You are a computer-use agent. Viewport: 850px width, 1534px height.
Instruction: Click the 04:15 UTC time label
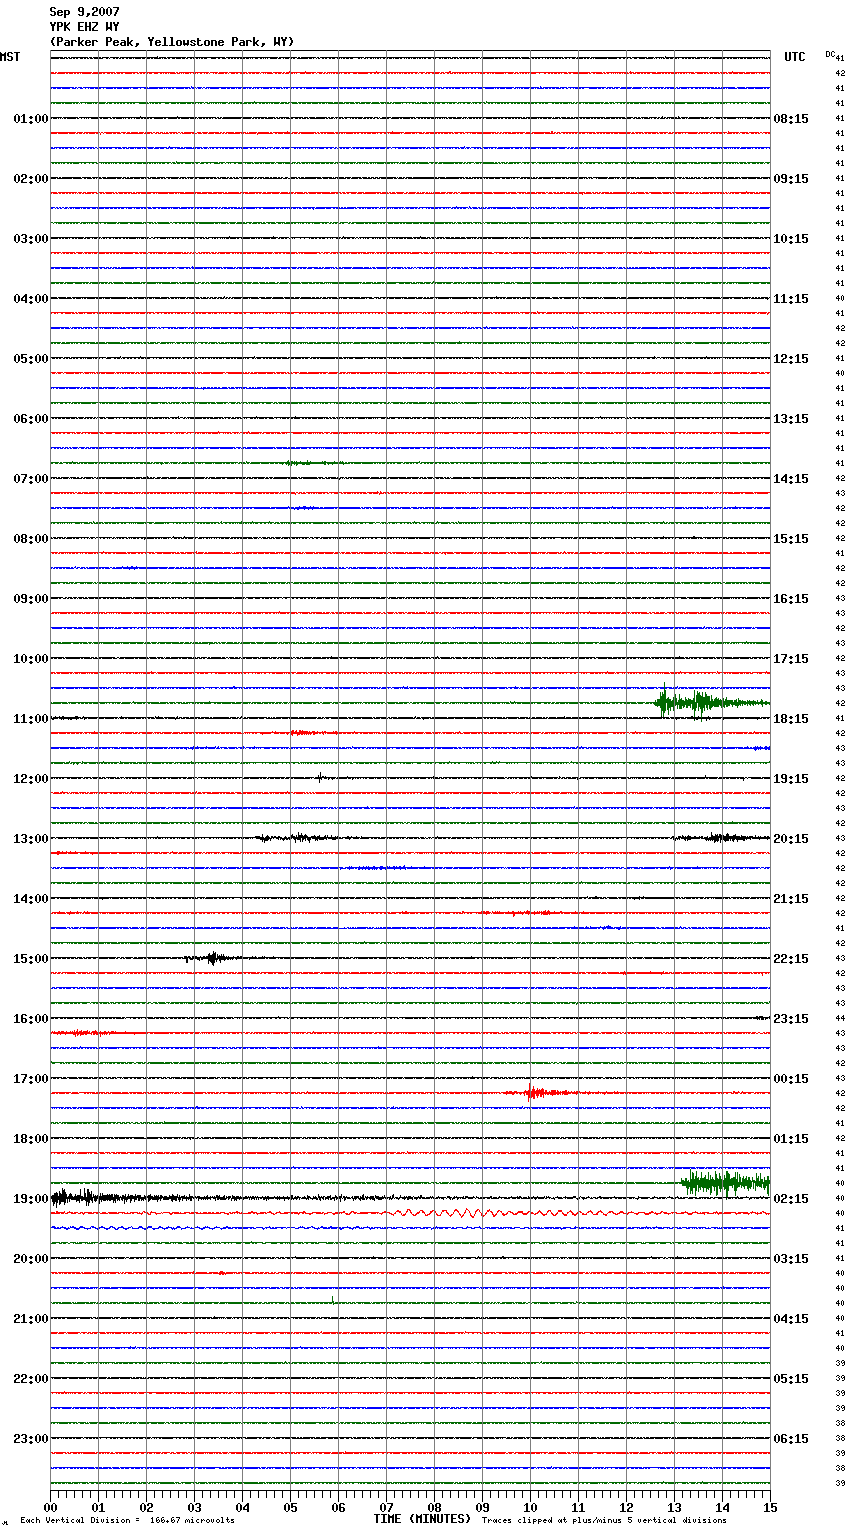click(x=791, y=1319)
